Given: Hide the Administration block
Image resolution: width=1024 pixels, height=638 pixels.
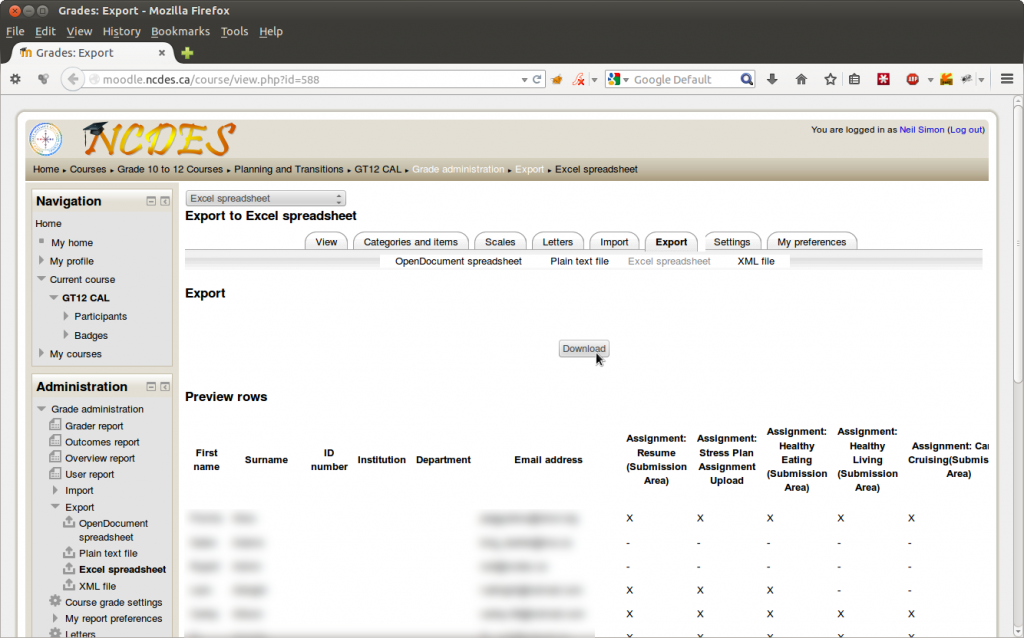Looking at the screenshot, I should tap(151, 387).
